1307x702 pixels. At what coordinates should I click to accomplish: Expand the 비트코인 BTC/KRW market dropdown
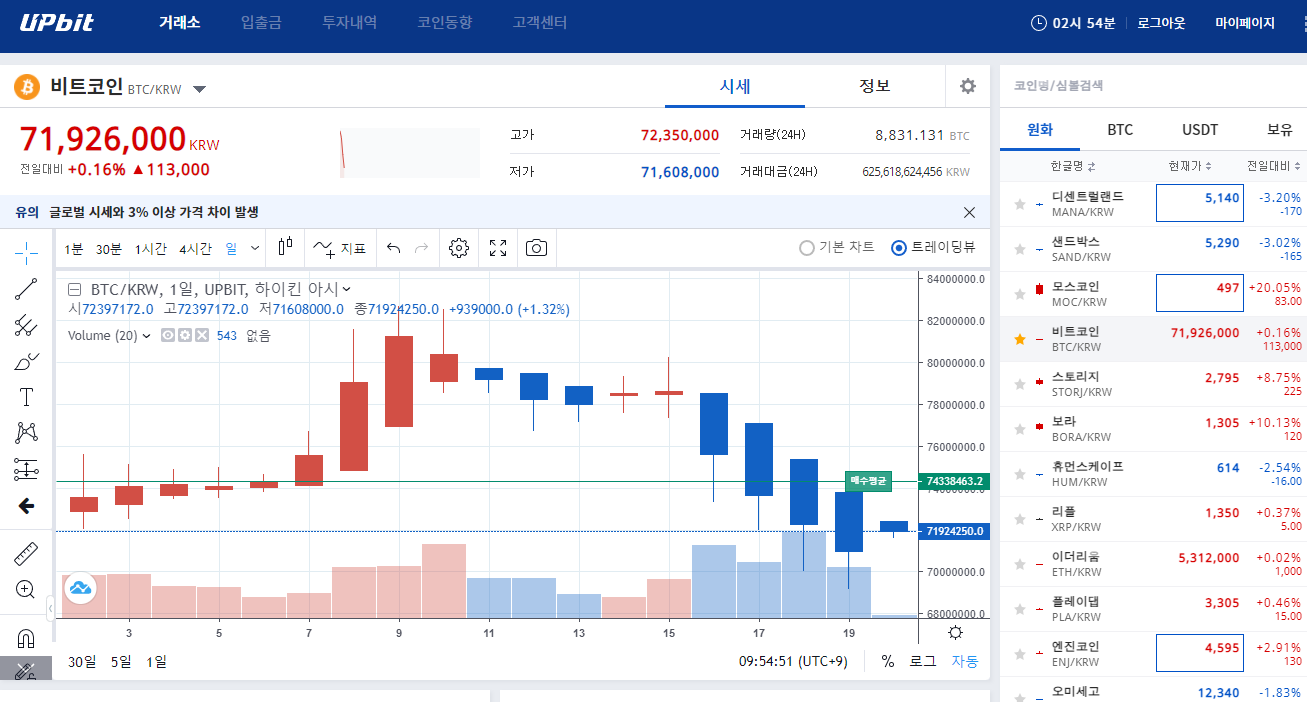pyautogui.click(x=199, y=89)
